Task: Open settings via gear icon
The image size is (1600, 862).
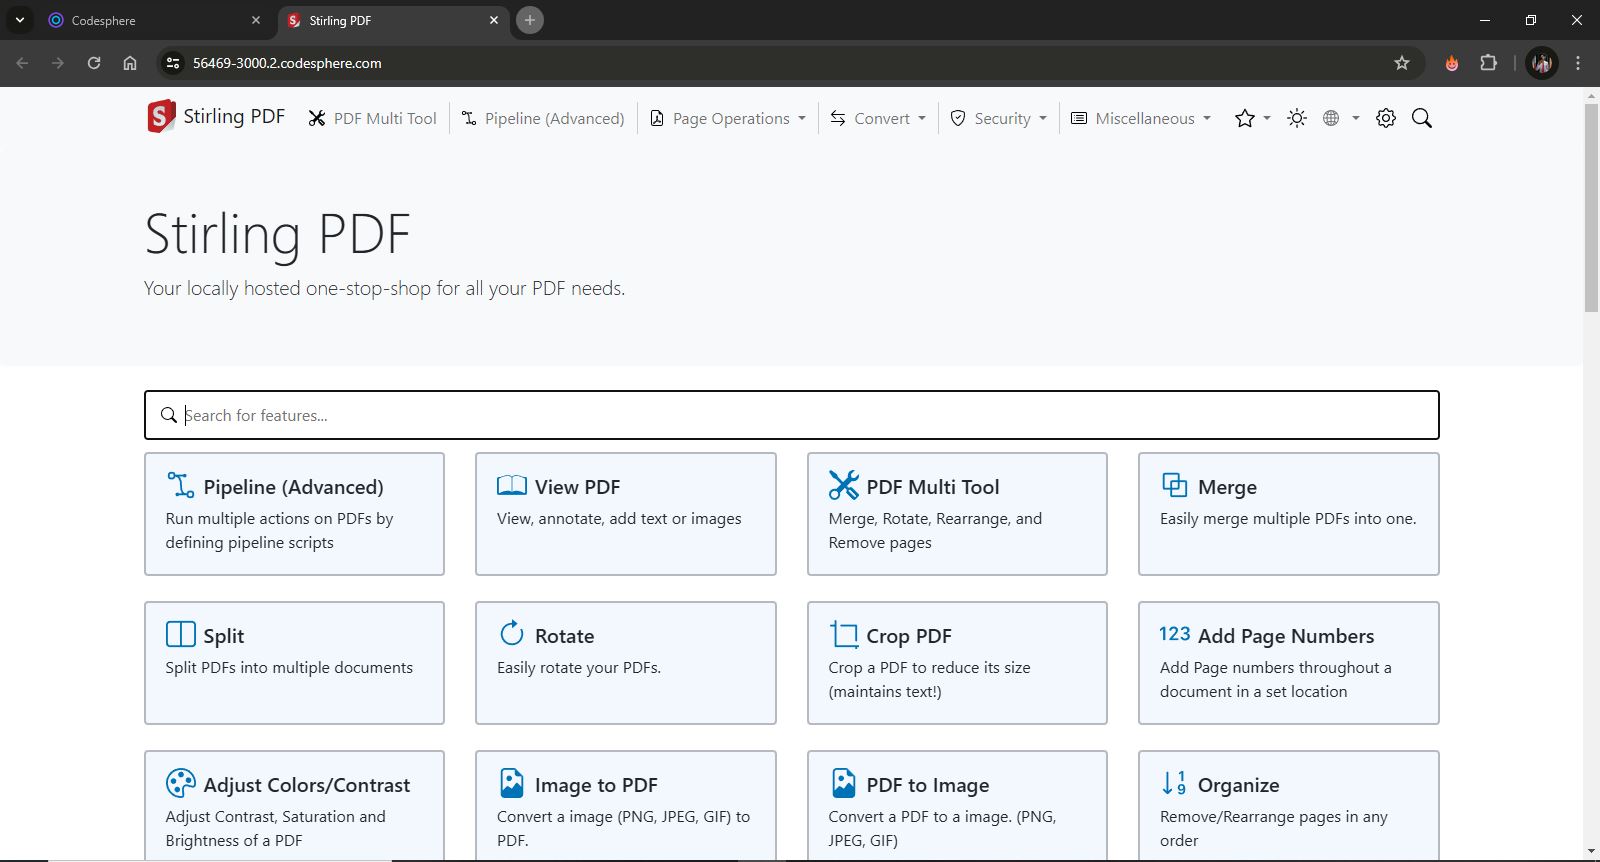Action: [1386, 118]
